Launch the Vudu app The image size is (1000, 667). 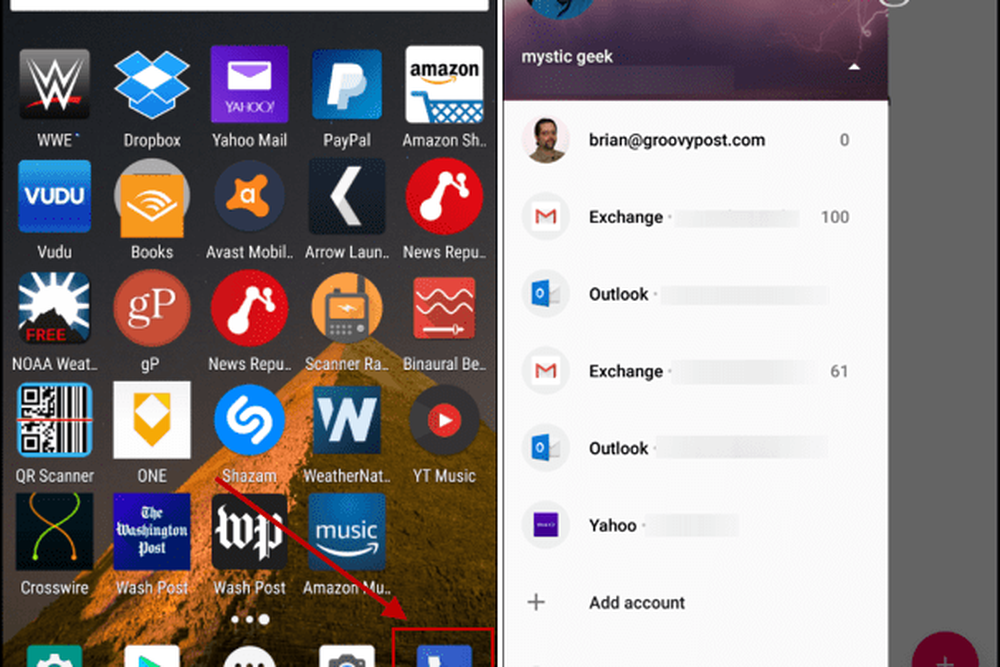click(54, 196)
